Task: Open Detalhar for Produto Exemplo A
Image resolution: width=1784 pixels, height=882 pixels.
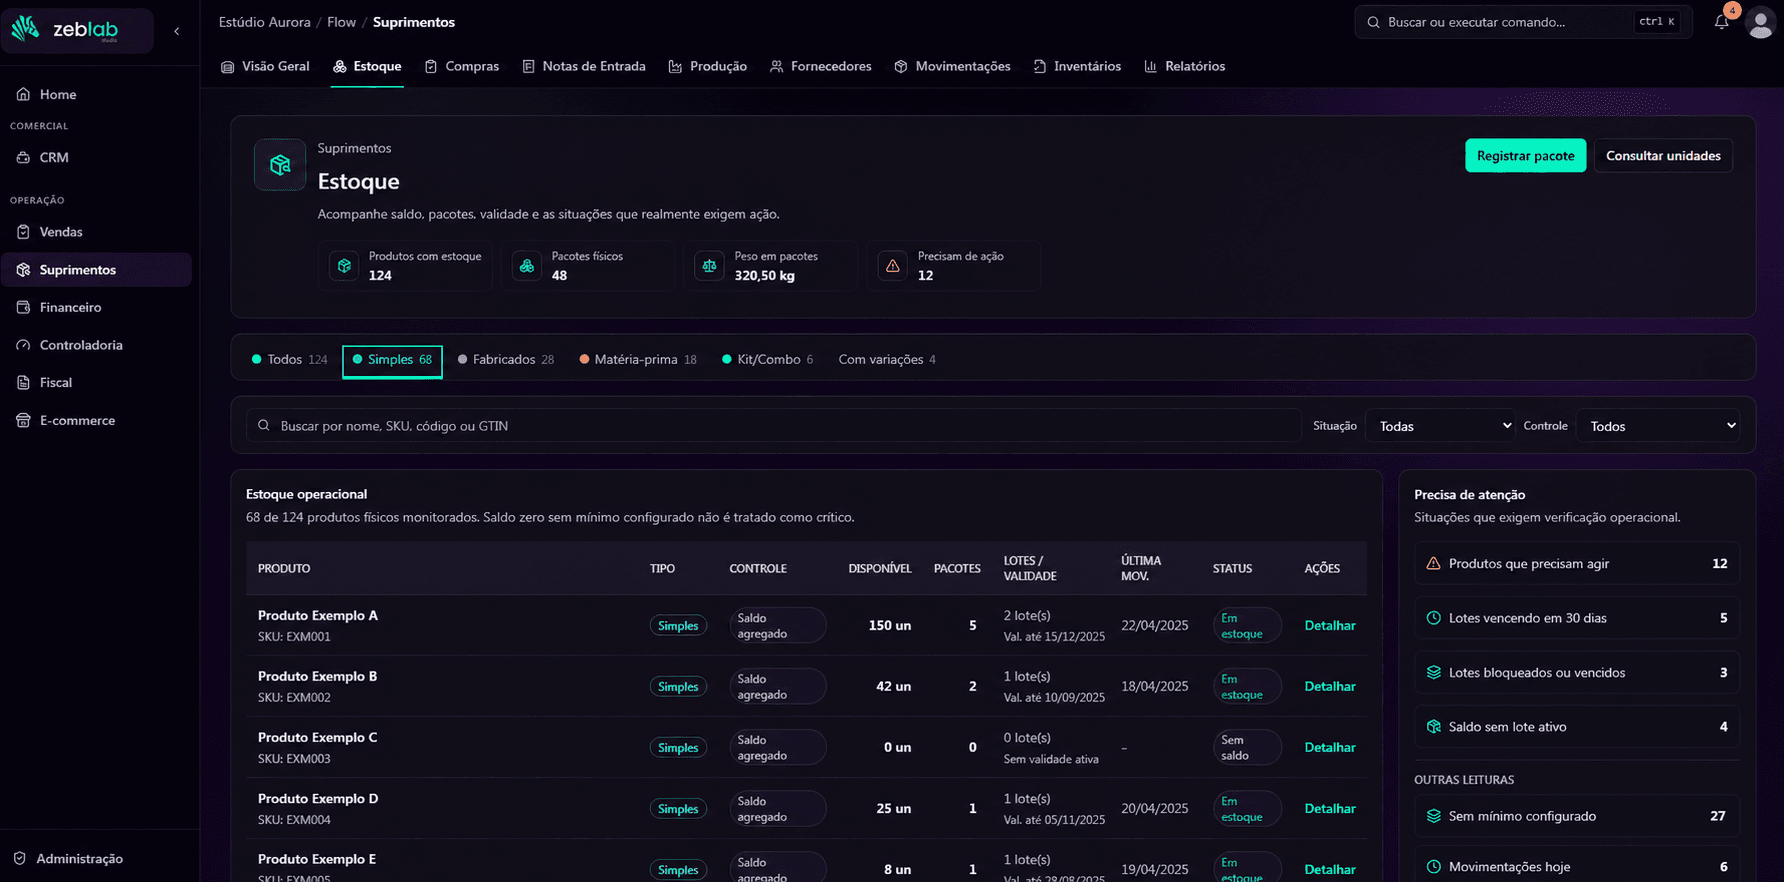Action: tap(1330, 626)
